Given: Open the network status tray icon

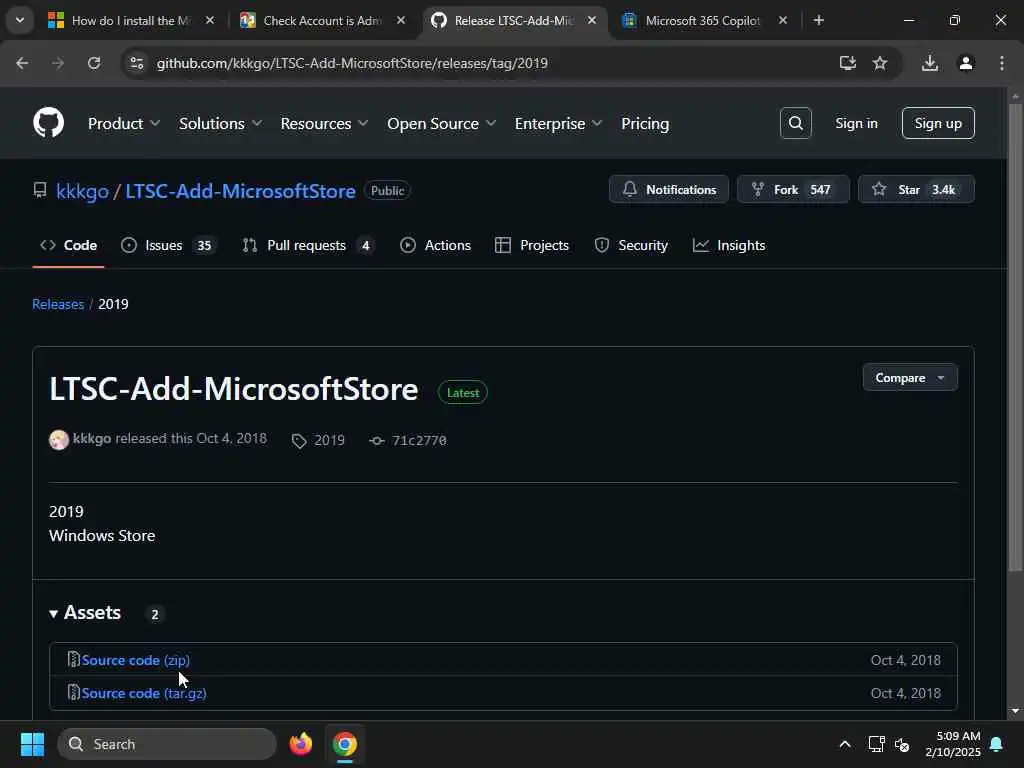Looking at the screenshot, I should [x=876, y=744].
